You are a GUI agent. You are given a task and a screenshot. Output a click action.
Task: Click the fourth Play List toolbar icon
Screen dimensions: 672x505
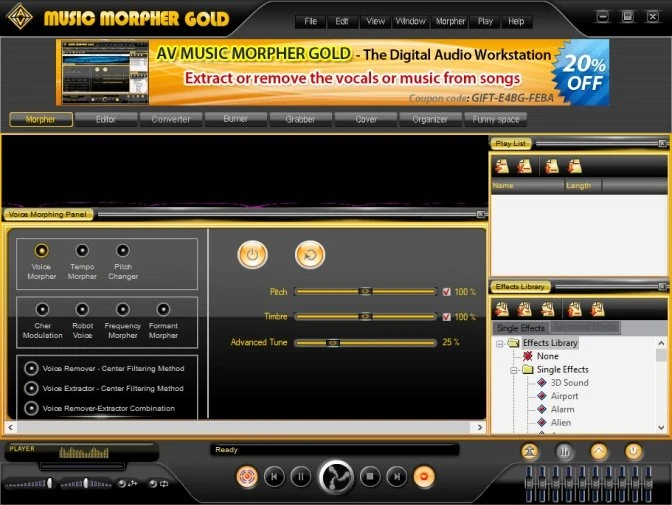pos(575,166)
